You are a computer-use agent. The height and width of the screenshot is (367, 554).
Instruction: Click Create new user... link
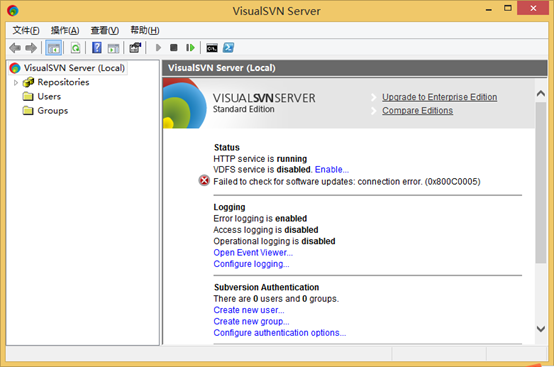[x=249, y=310]
